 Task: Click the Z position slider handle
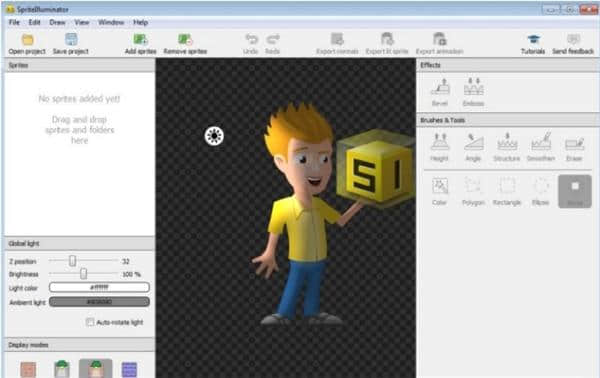coord(72,261)
